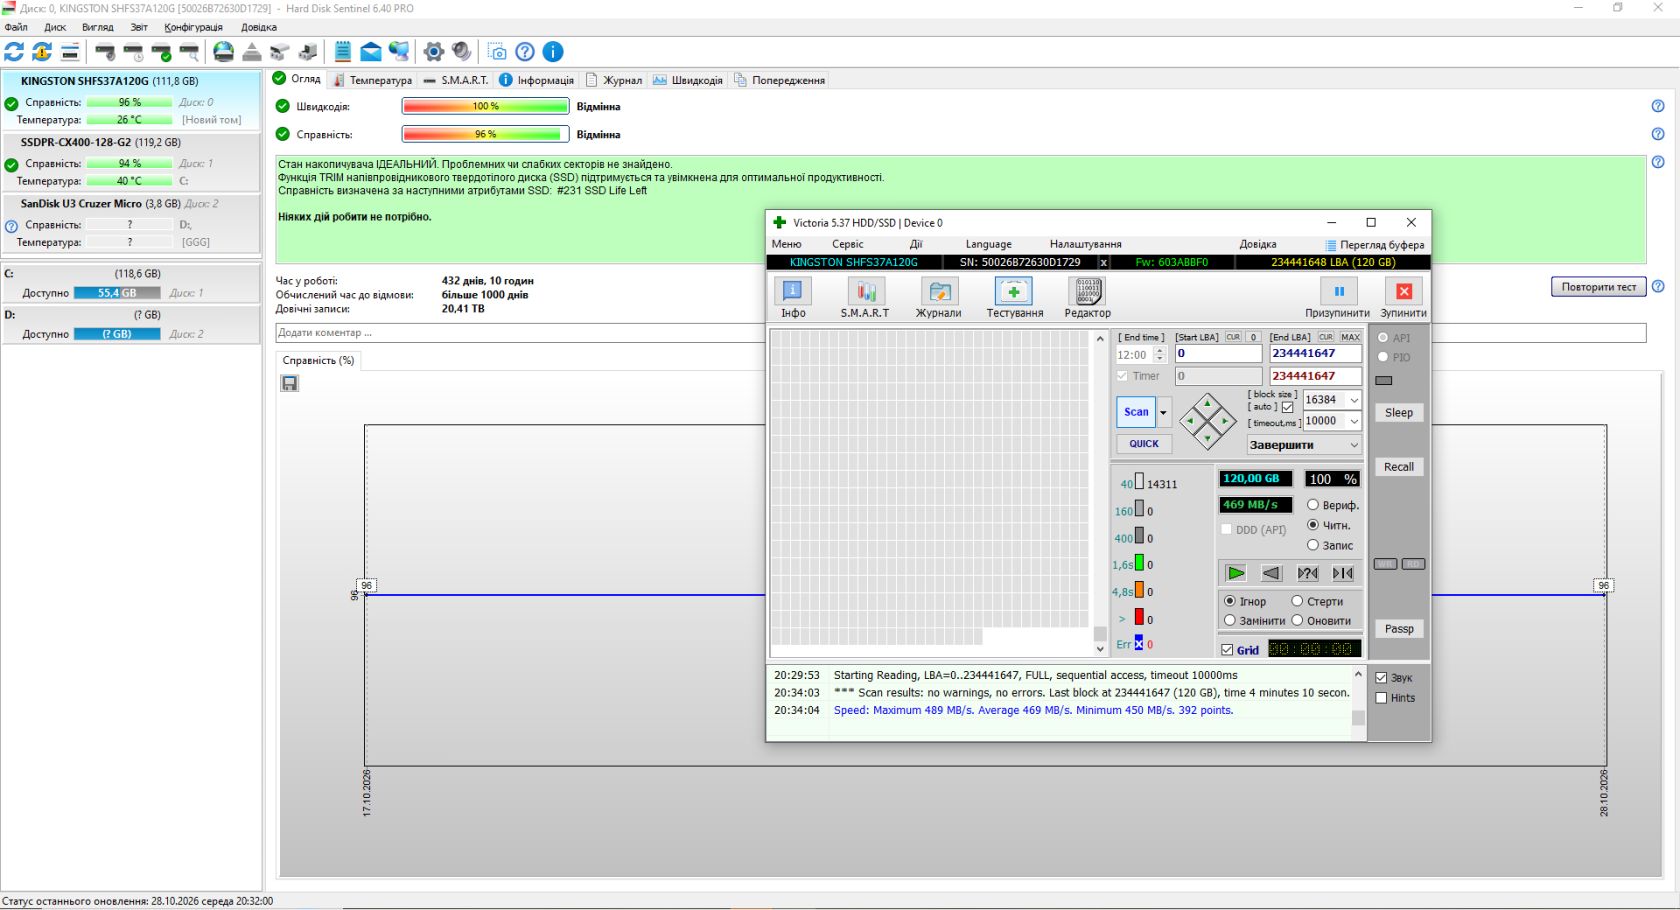Click the refresh all disks toolbar icon
This screenshot has height=910, width=1680.
[x=14, y=52]
